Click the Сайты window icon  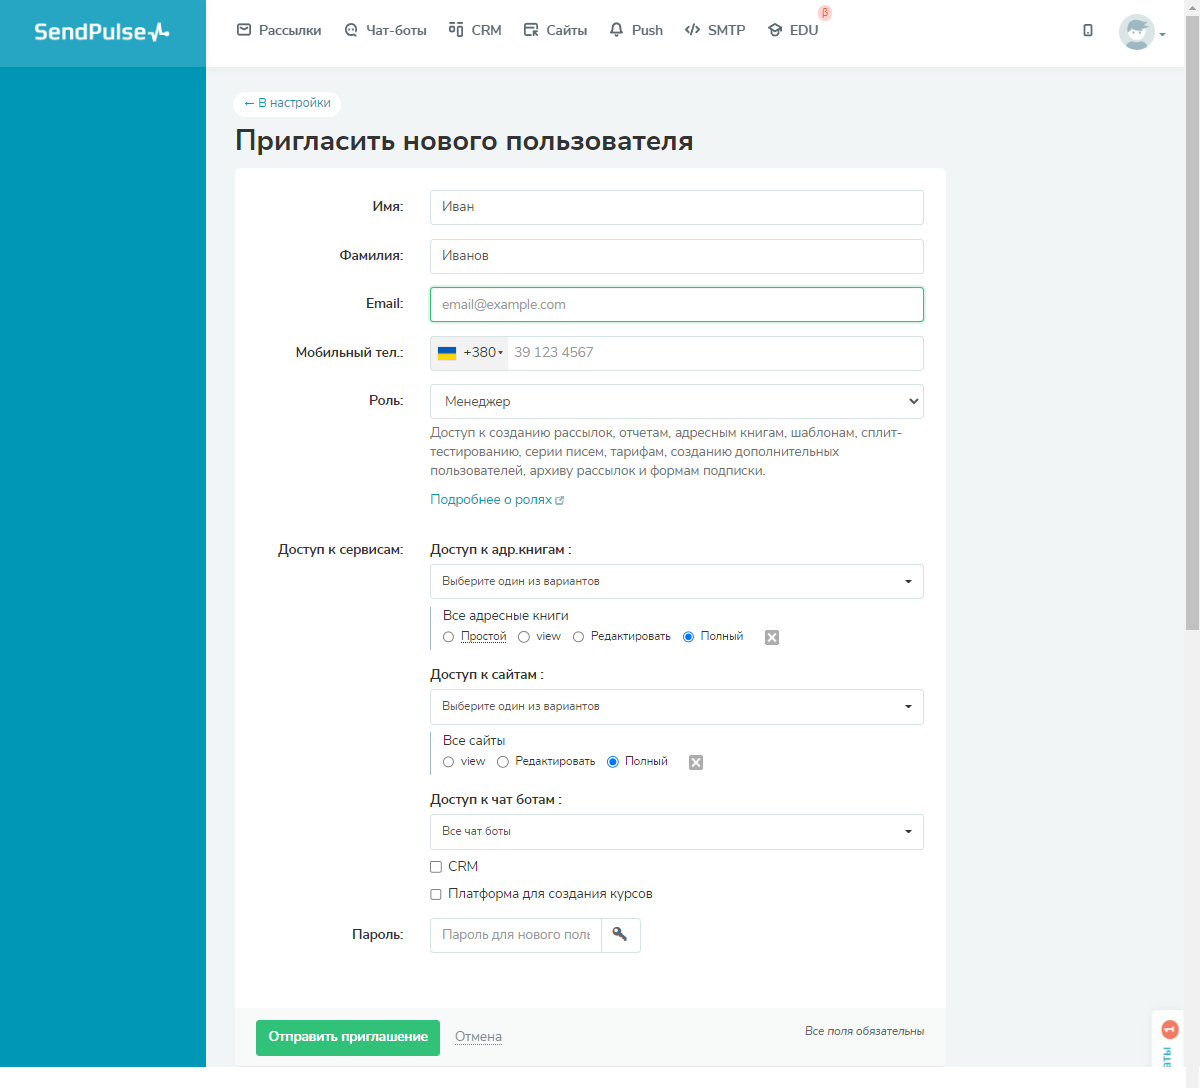[531, 30]
